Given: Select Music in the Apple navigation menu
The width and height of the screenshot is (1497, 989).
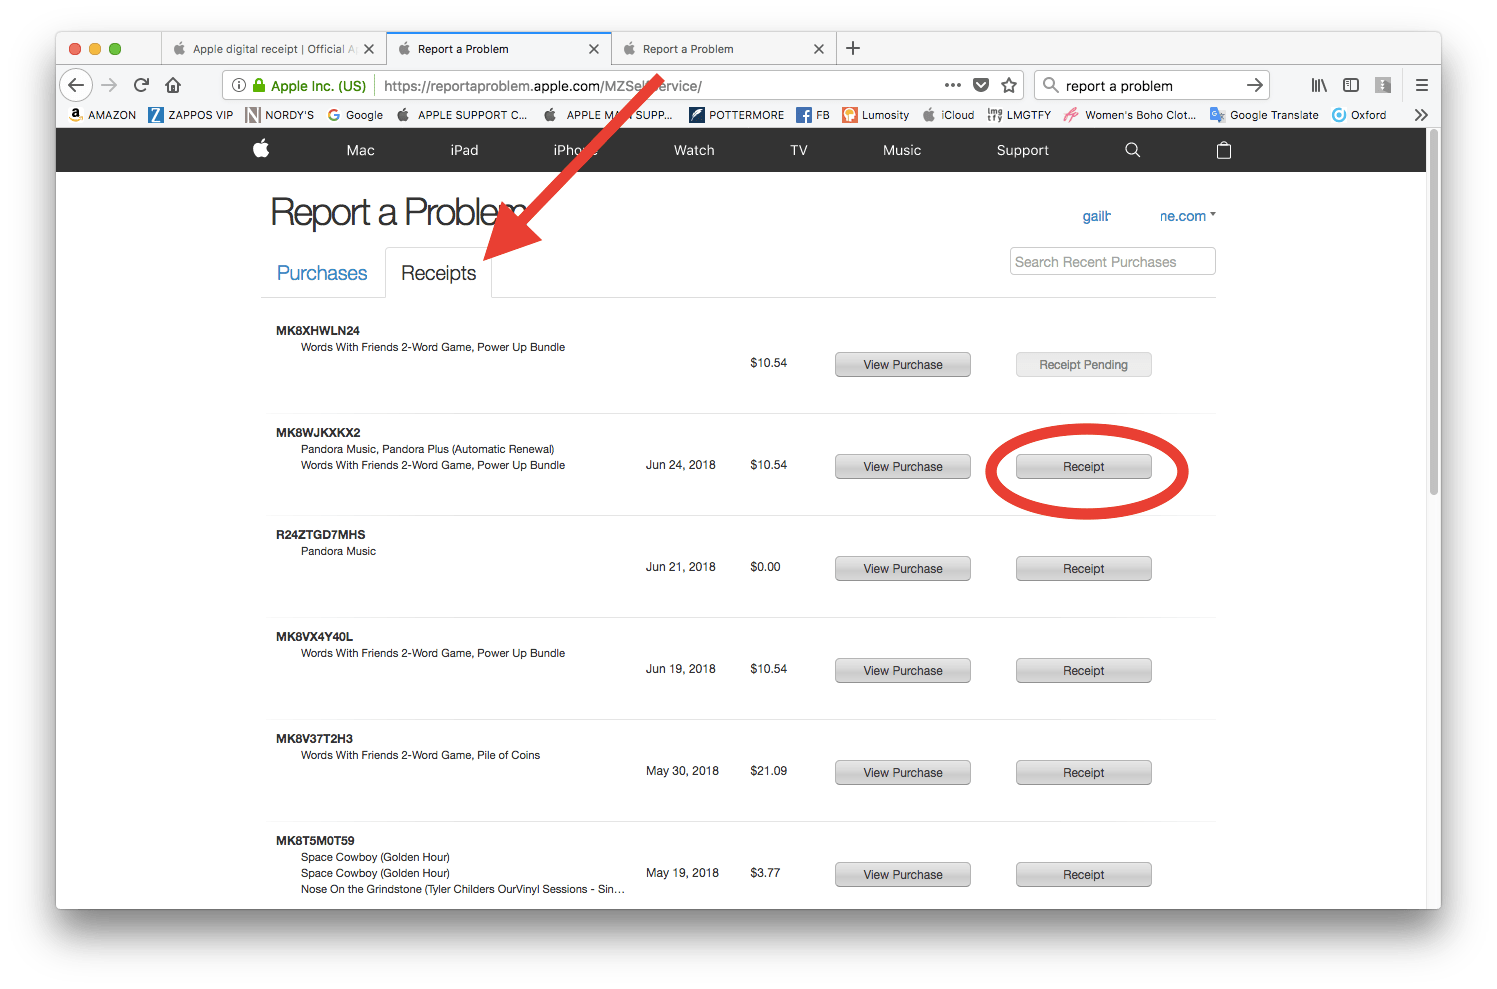Looking at the screenshot, I should pyautogui.click(x=901, y=149).
